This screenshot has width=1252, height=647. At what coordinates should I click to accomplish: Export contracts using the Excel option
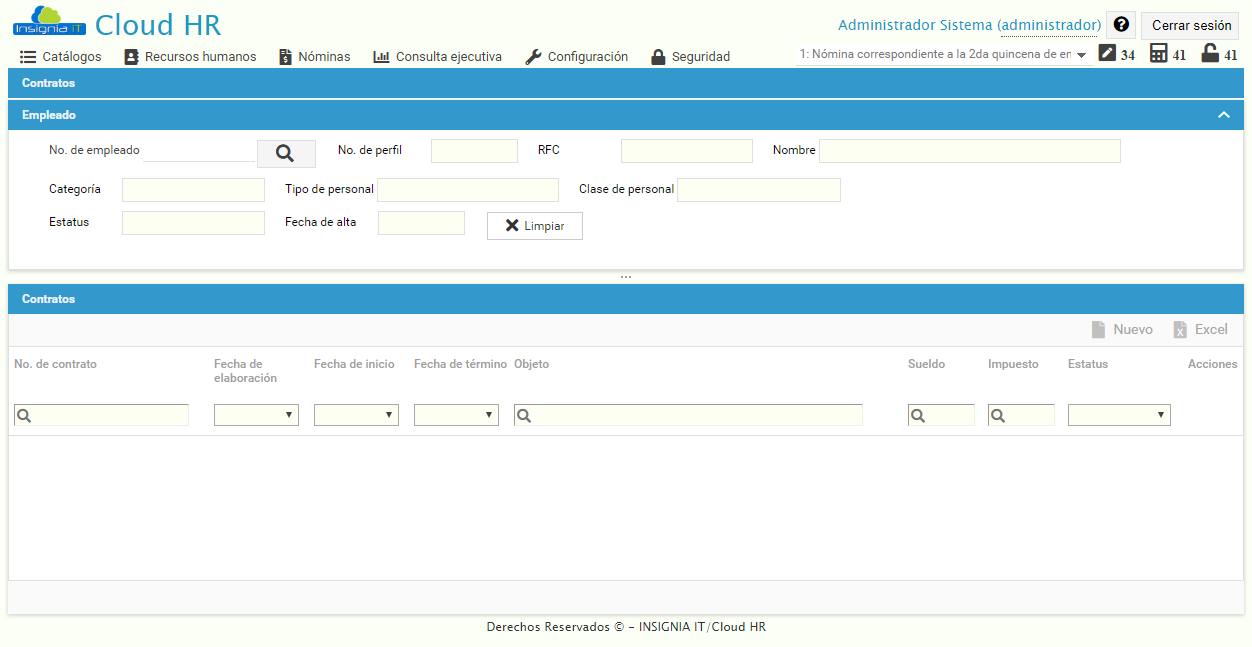[1199, 329]
